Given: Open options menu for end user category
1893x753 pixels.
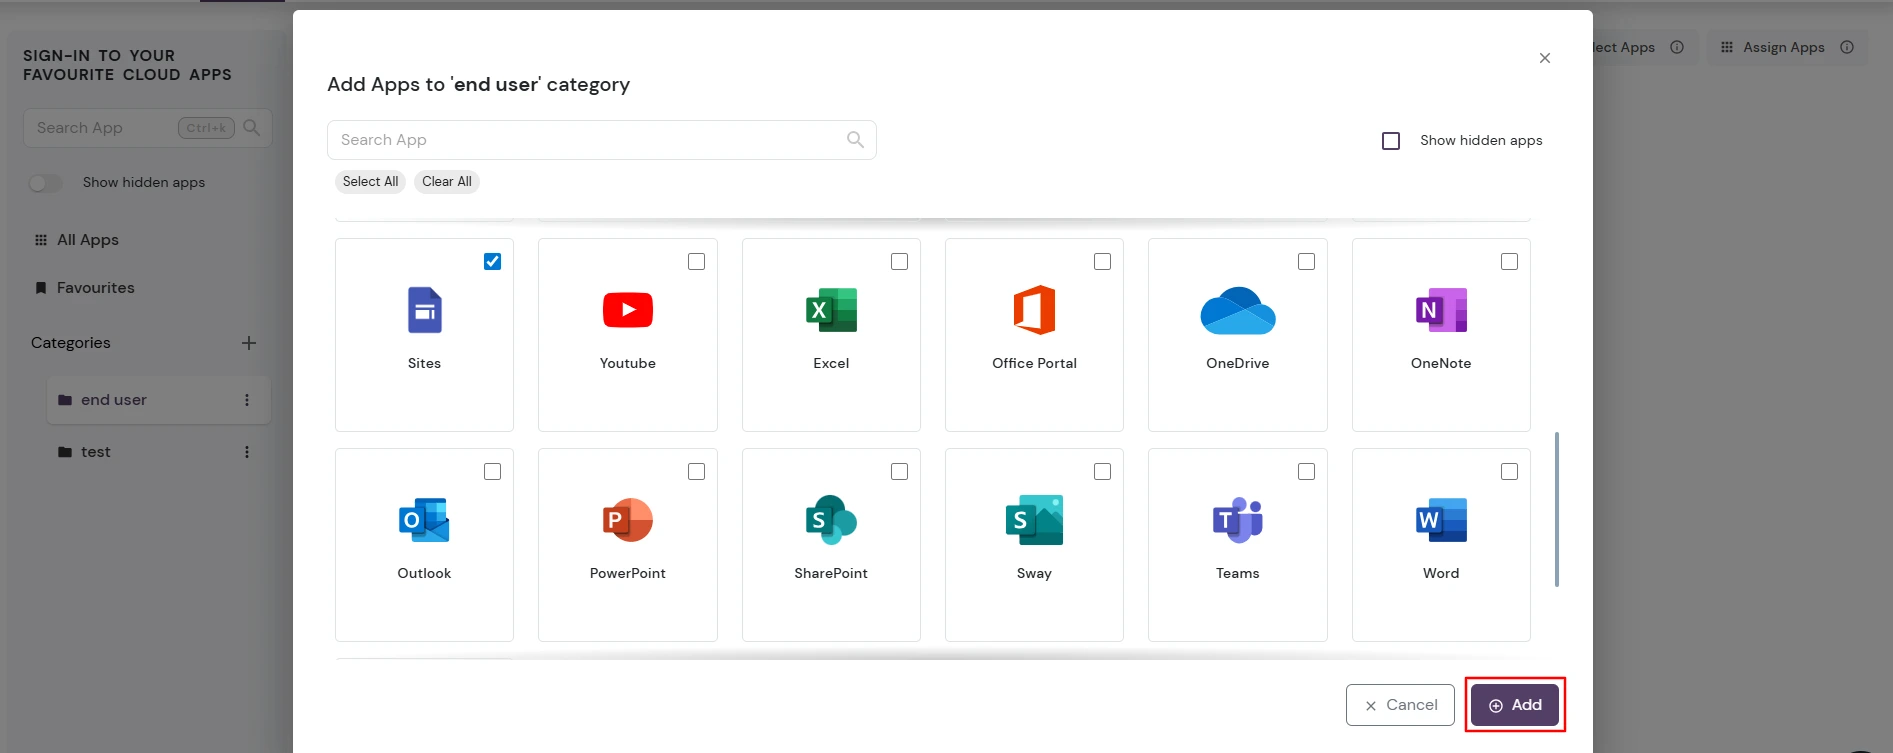Looking at the screenshot, I should coord(247,400).
